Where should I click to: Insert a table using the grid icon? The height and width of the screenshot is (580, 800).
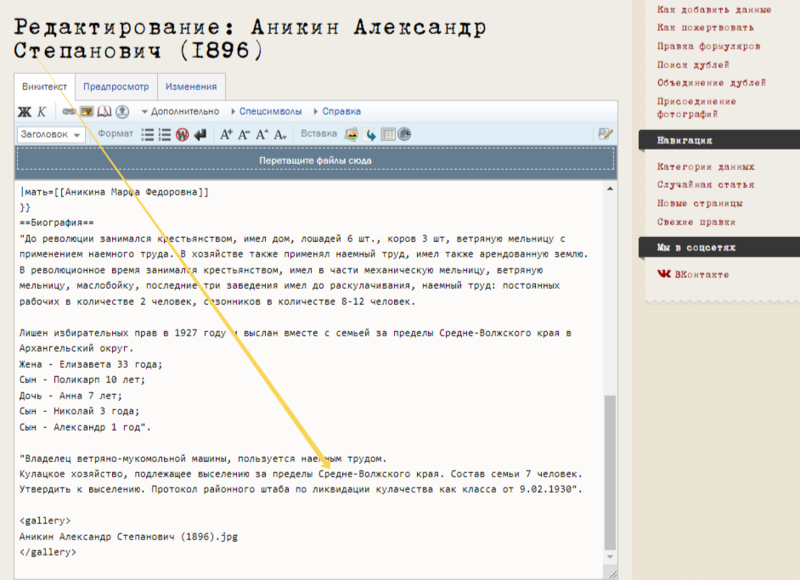click(387, 134)
